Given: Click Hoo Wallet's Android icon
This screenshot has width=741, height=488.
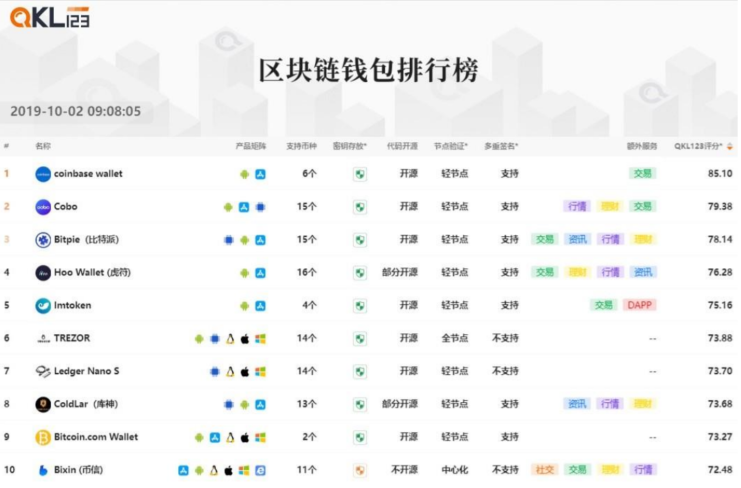Looking at the screenshot, I should pyautogui.click(x=244, y=273).
